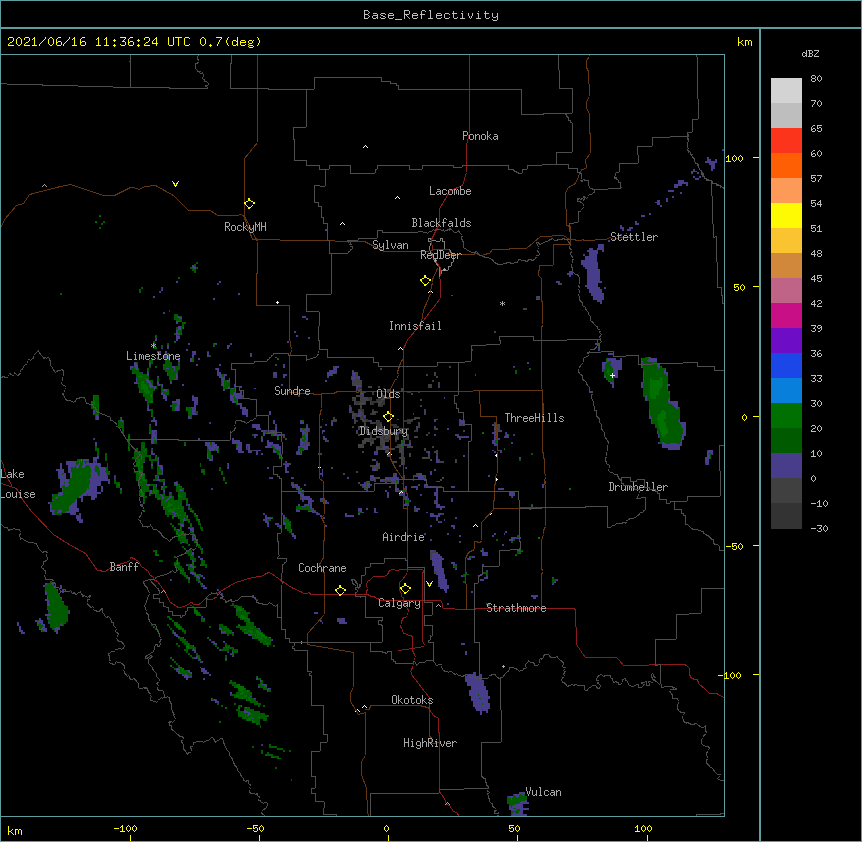Select the yellow diamond marker below Cochrane
Viewport: 862px width, 842px height.
pyautogui.click(x=340, y=590)
